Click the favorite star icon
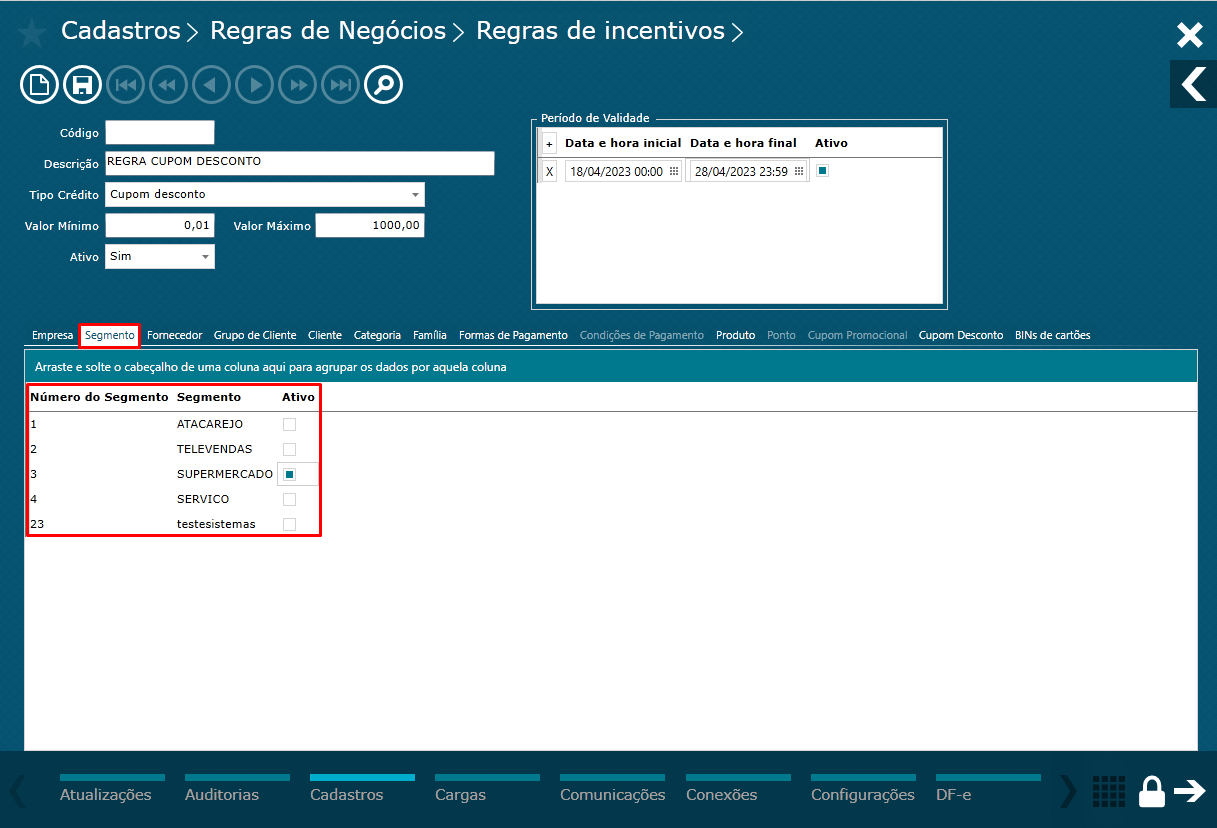Image resolution: width=1217 pixels, height=828 pixels. [32, 34]
